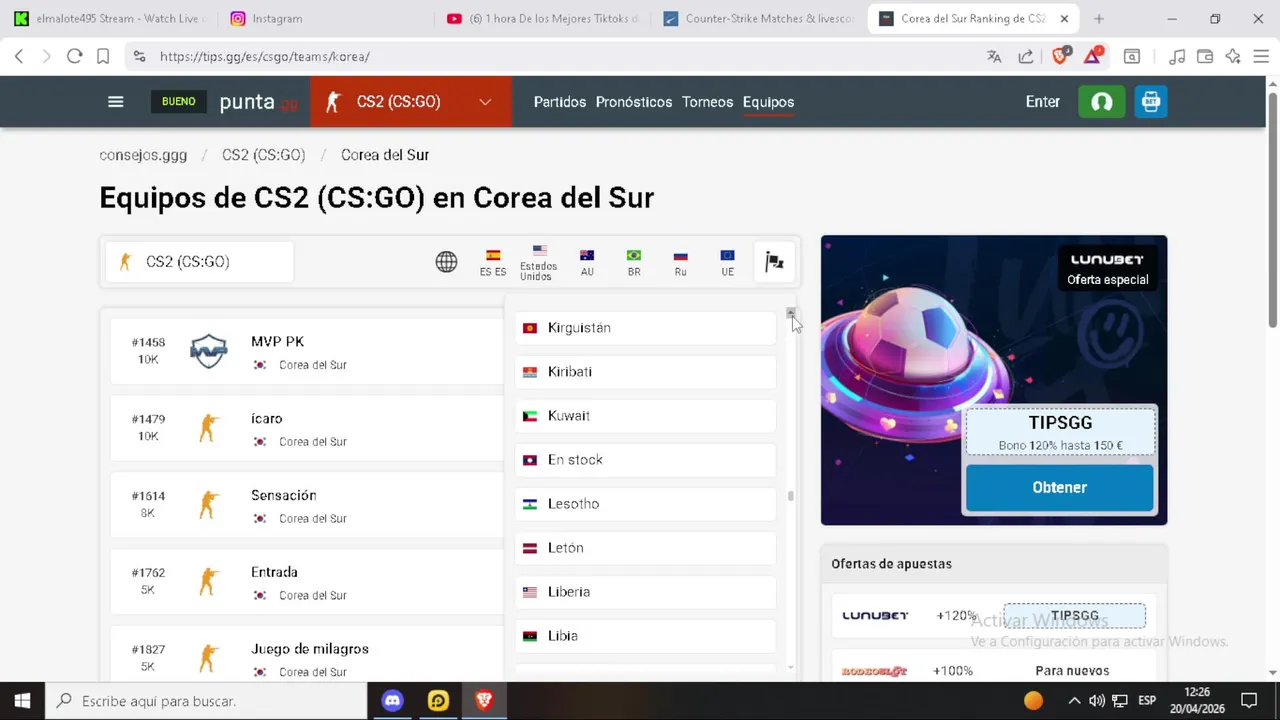Screen dimensions: 1280x720
Task: Select Lesotho from country list
Action: point(645,504)
